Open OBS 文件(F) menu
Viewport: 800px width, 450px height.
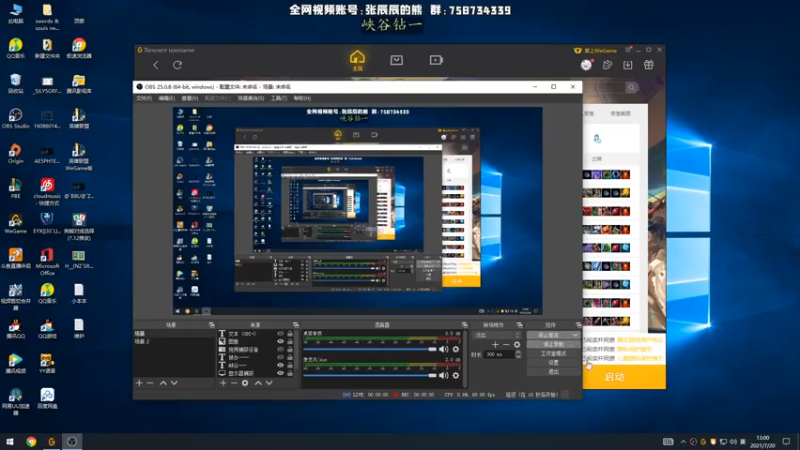(x=144, y=98)
